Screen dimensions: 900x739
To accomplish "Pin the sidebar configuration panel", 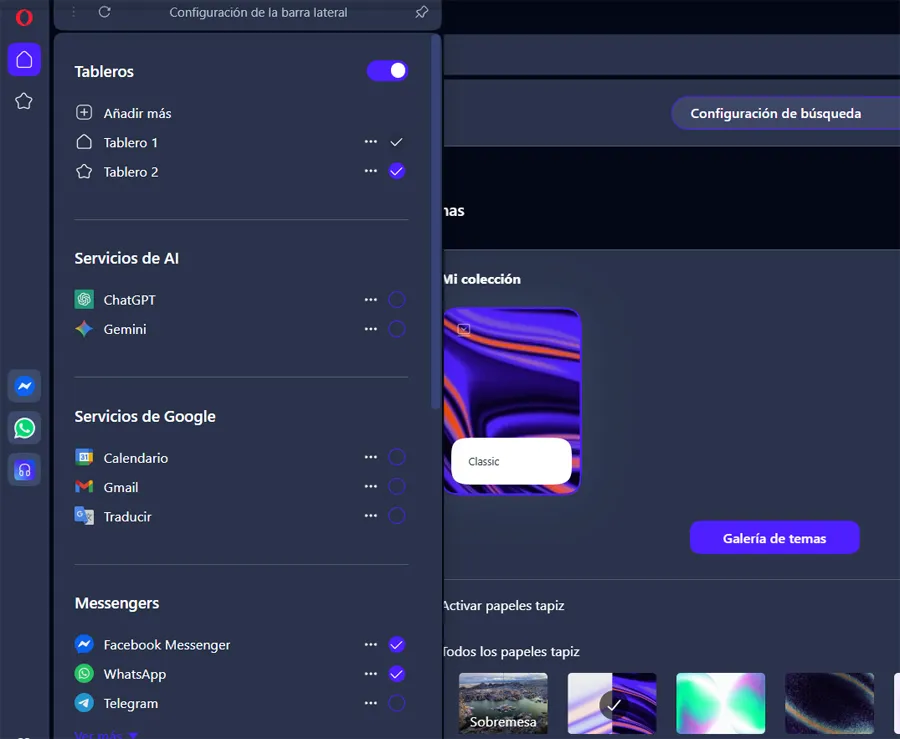I will (421, 13).
